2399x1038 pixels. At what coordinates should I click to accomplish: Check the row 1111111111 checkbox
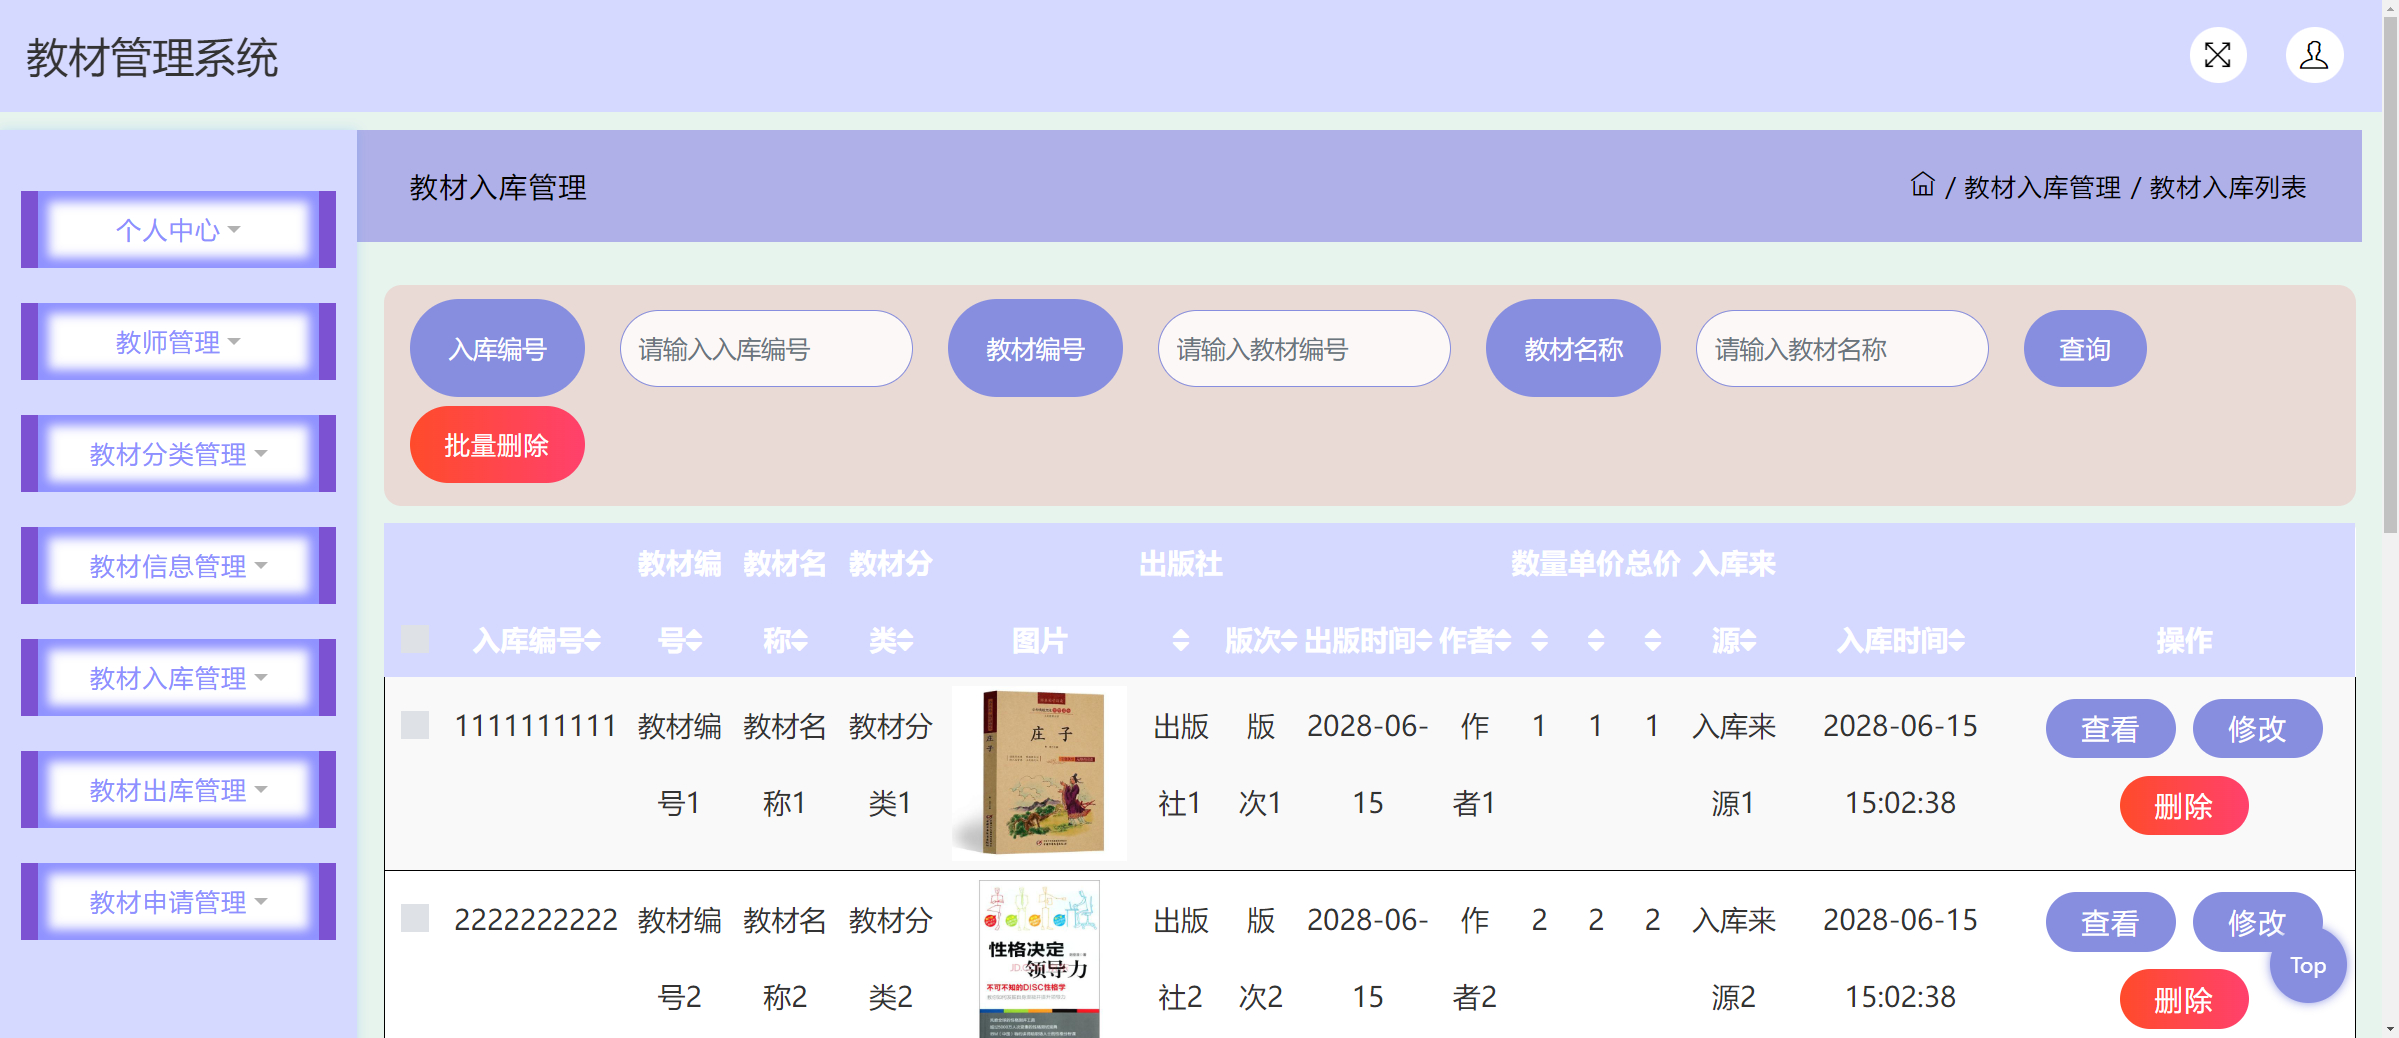415,725
